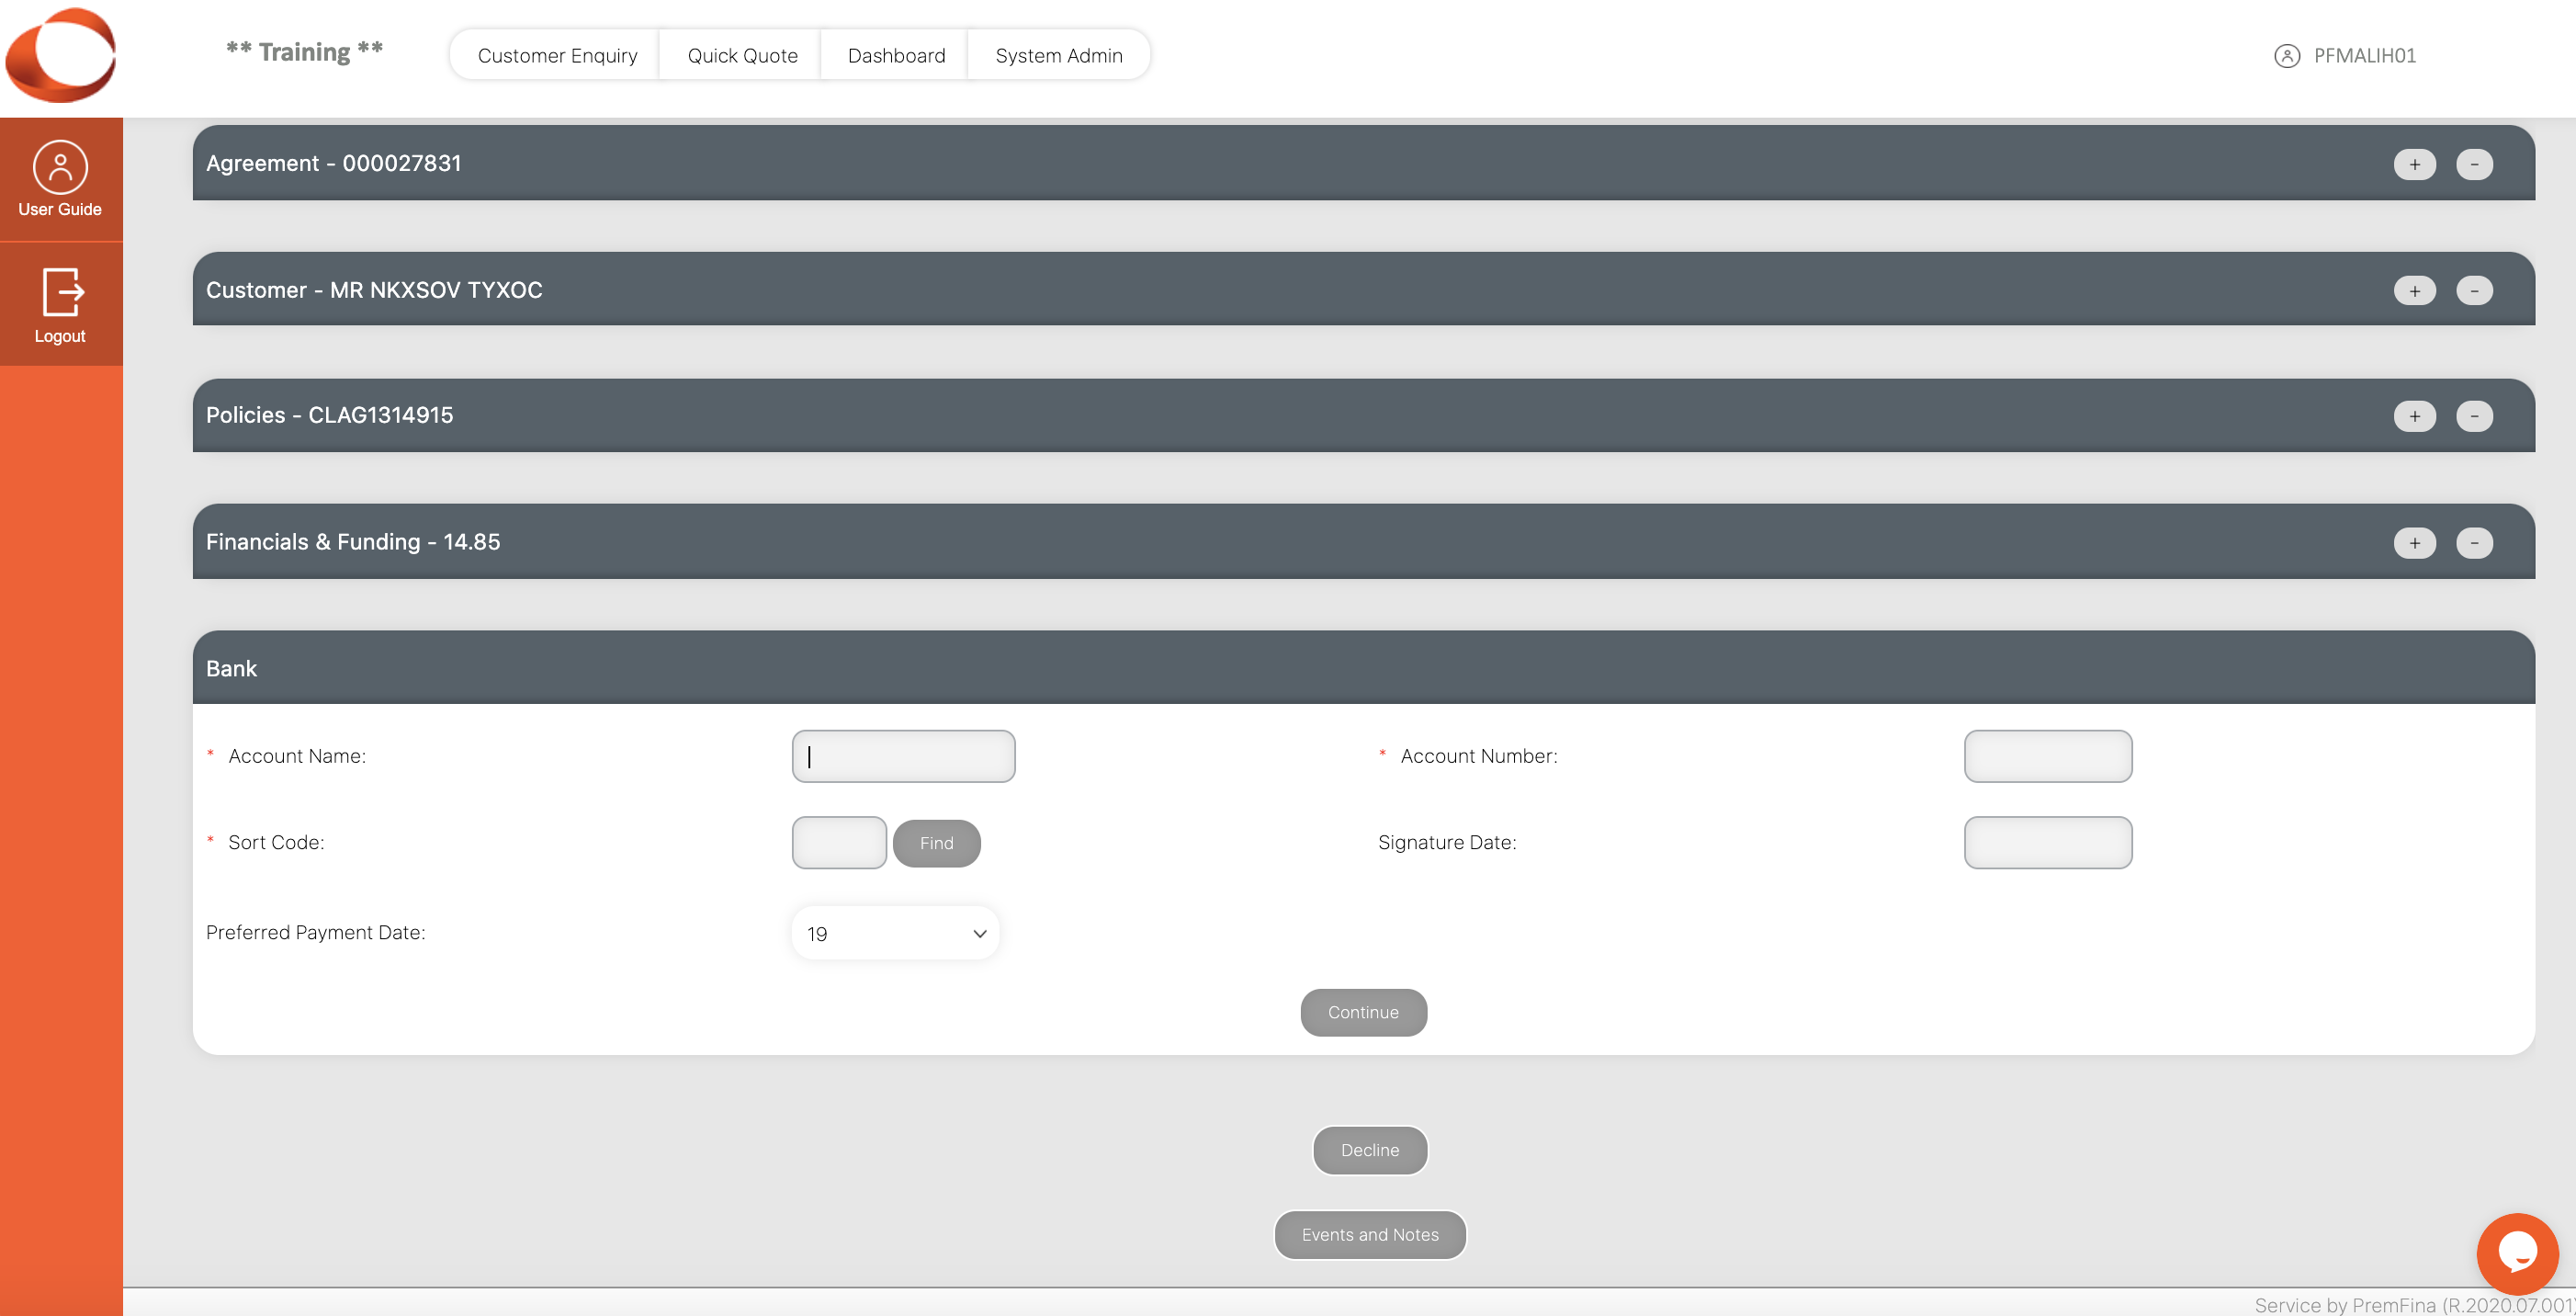Expand the Policies - CLAG1314915 section
Image resolution: width=2576 pixels, height=1316 pixels.
click(2415, 414)
